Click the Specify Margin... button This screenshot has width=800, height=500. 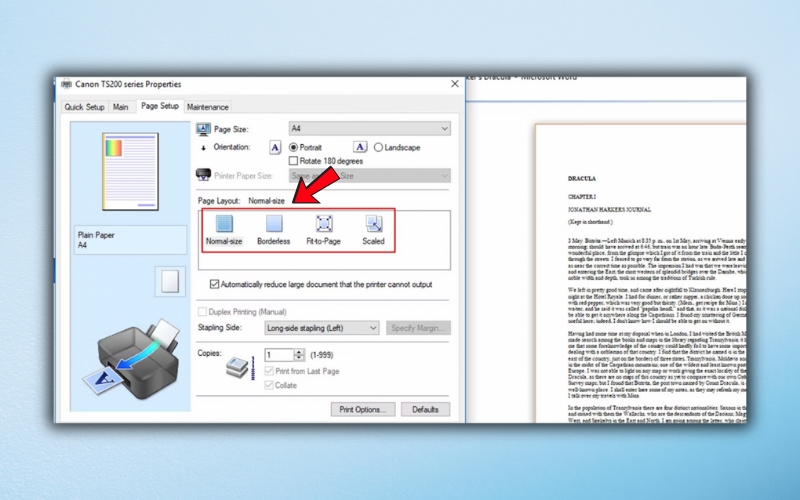(418, 328)
